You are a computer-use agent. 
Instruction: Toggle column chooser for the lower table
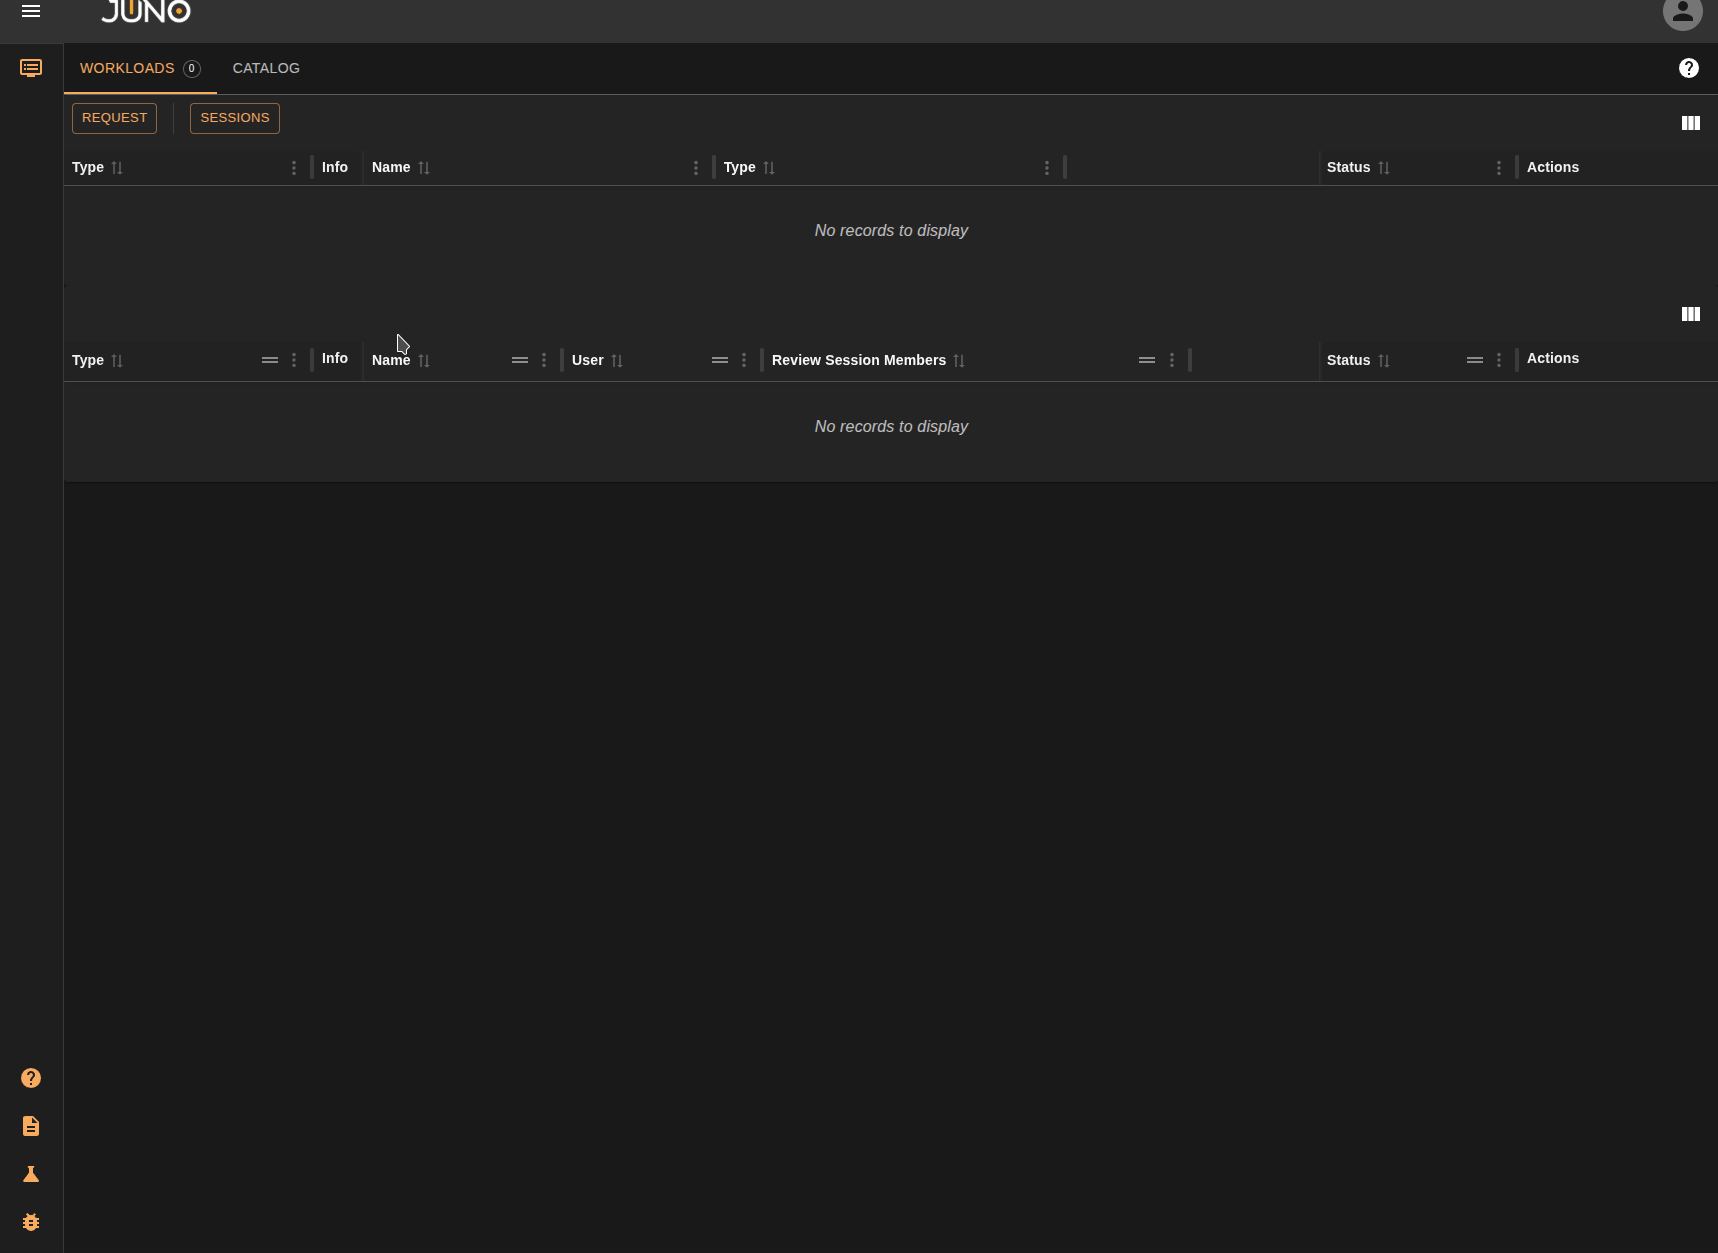click(1690, 314)
